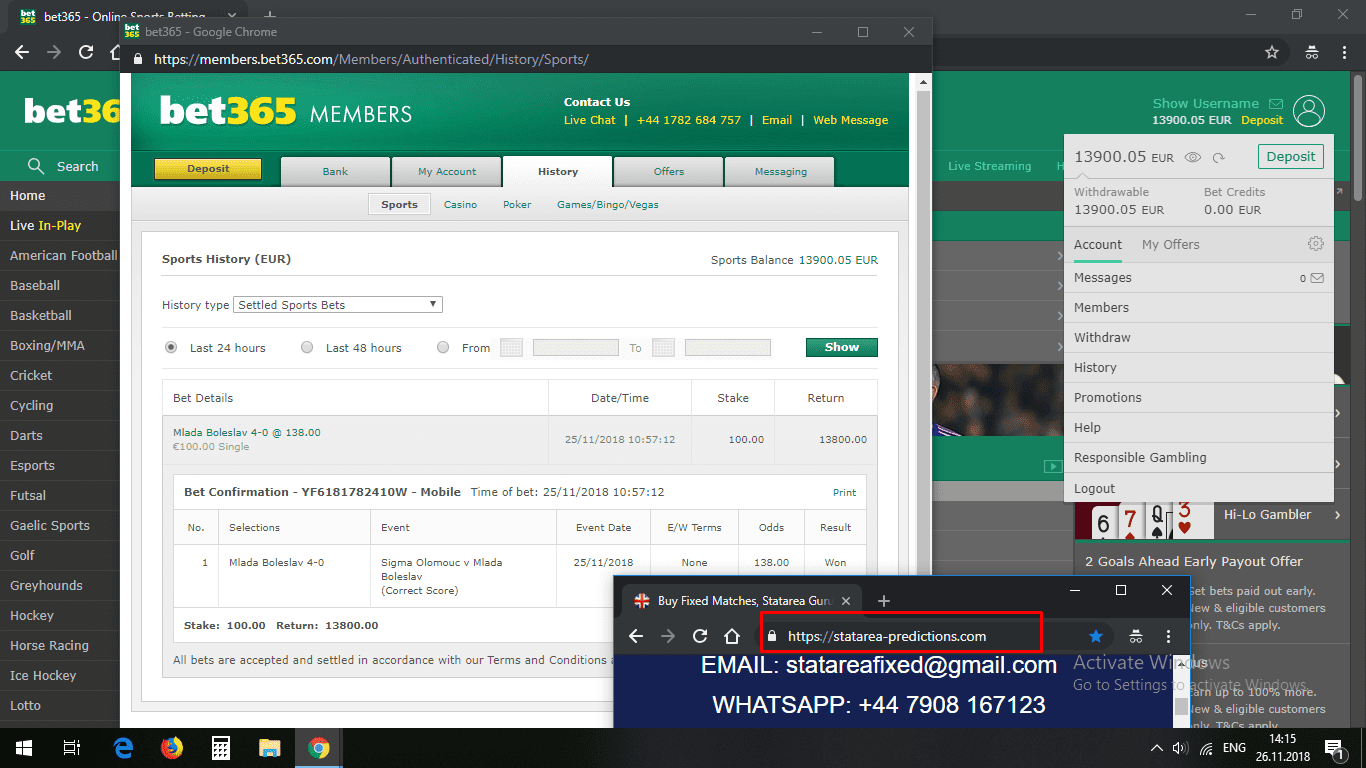Open the To date calendar icon

(663, 348)
